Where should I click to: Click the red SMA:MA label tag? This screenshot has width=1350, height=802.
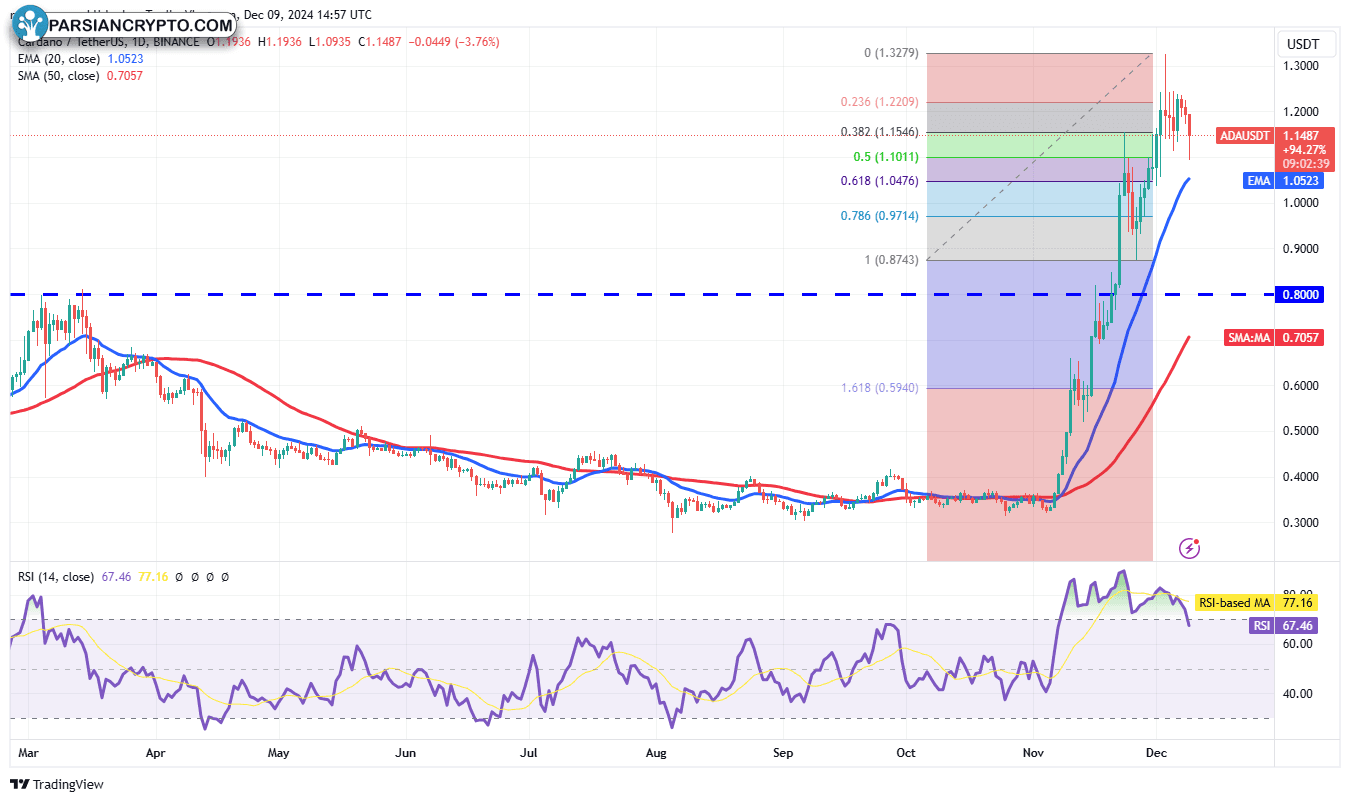click(1249, 338)
